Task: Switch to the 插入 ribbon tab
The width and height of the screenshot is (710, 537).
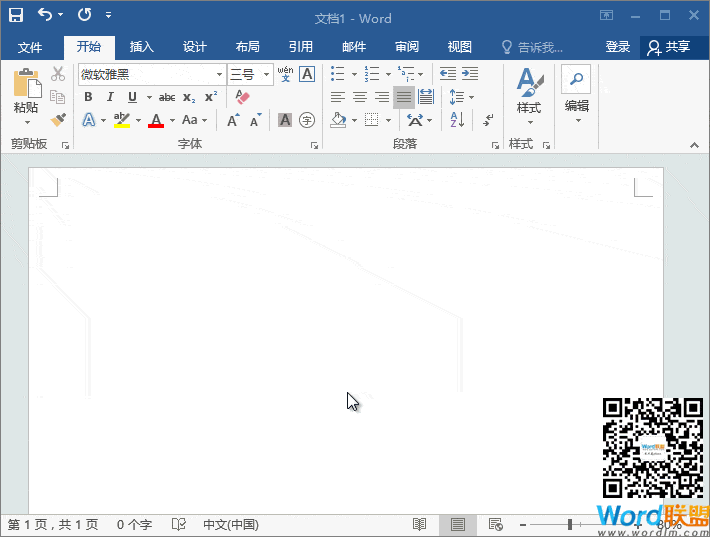Action: tap(142, 47)
